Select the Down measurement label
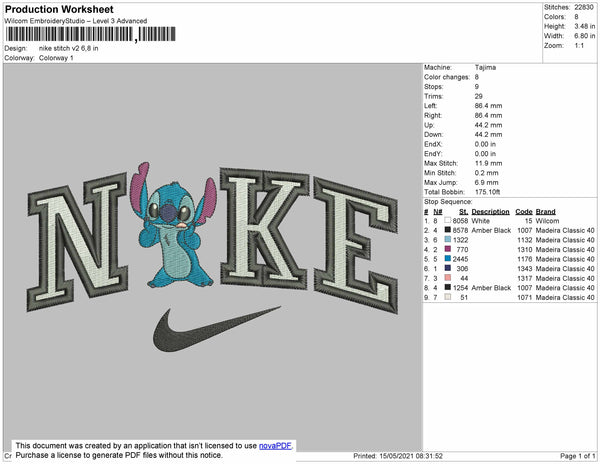Screen dimensions: 600x464 coord(434,135)
